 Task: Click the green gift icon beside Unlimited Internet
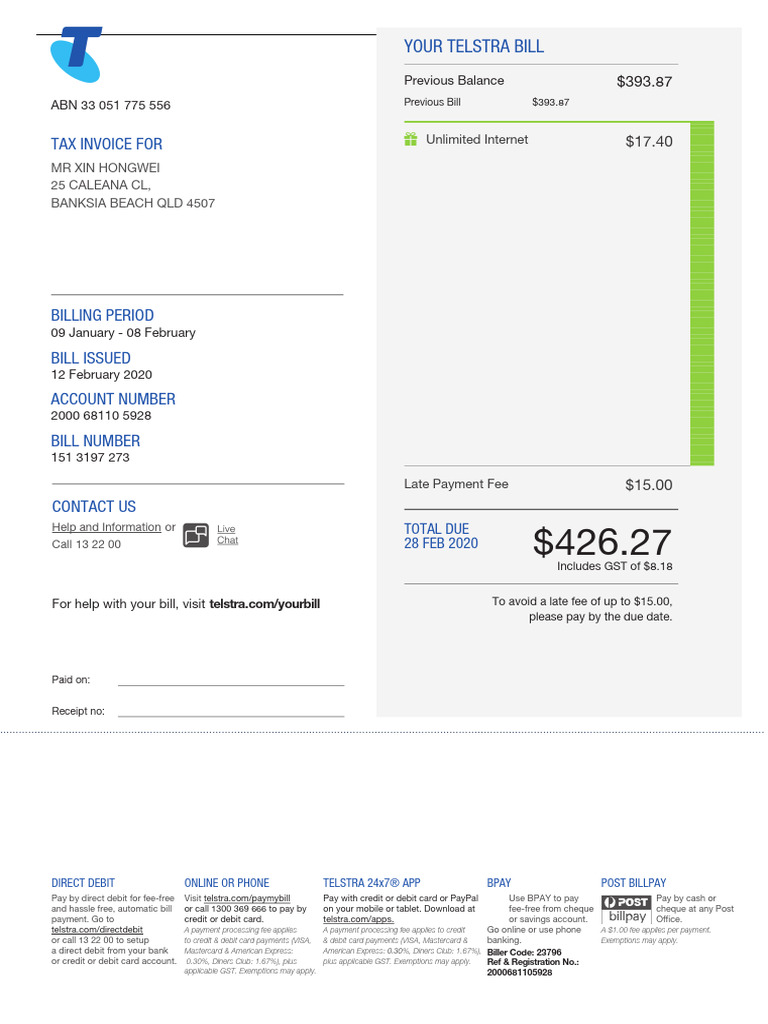[x=410, y=140]
